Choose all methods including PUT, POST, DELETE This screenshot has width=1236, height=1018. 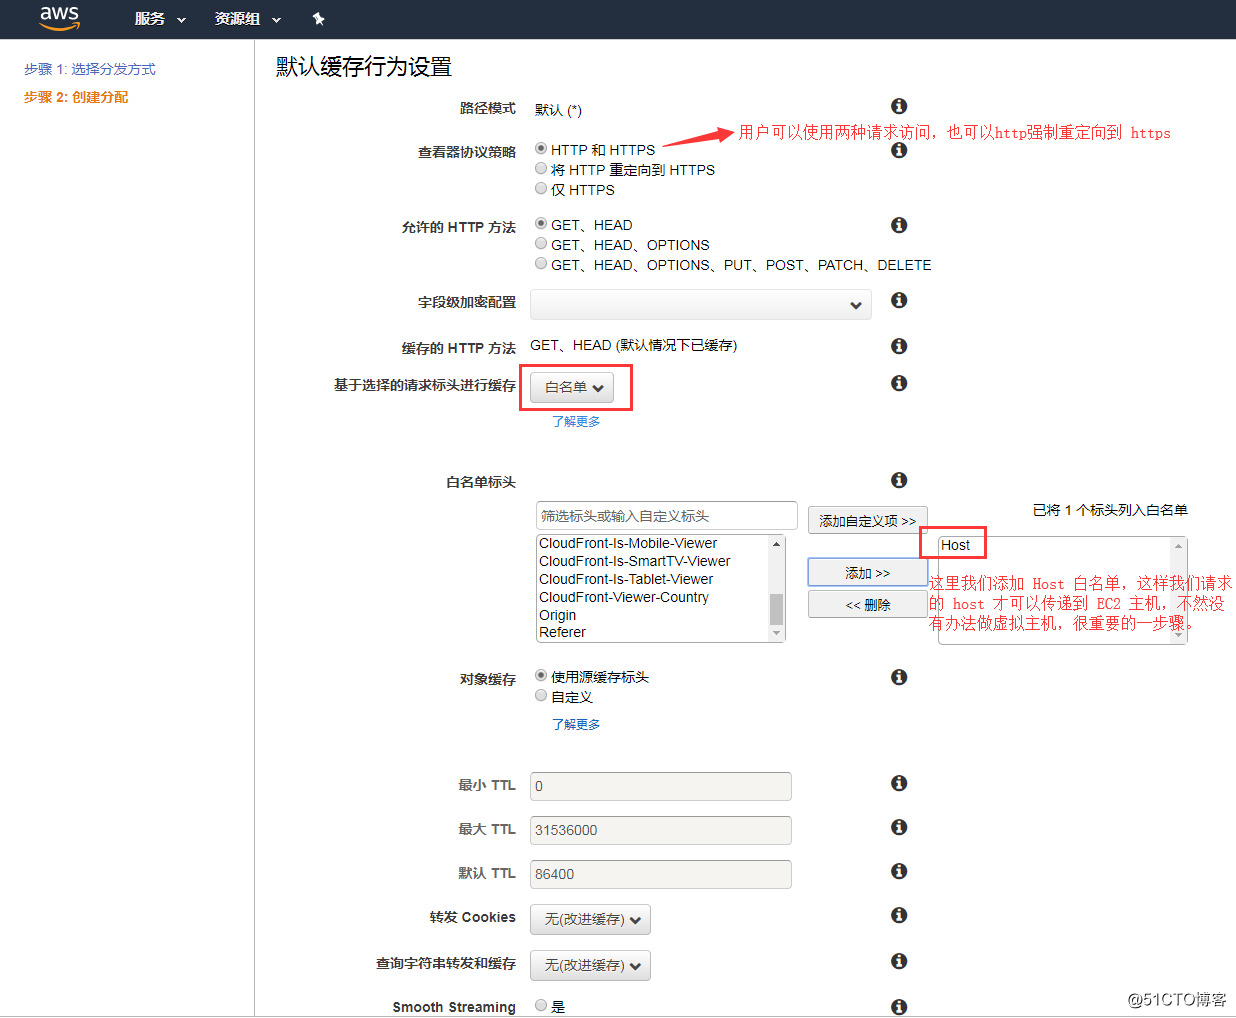[541, 263]
